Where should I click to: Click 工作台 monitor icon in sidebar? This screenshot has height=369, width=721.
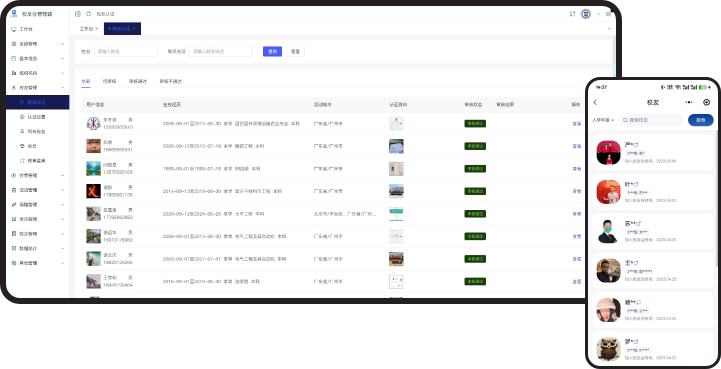(x=14, y=29)
